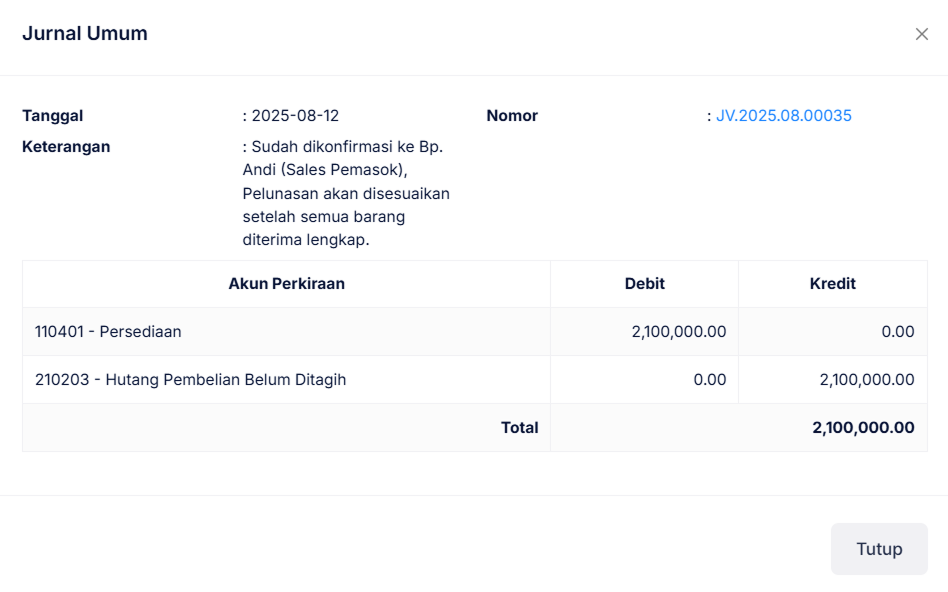Close the Jurnal Umum dialog with X icon

pos(921,34)
